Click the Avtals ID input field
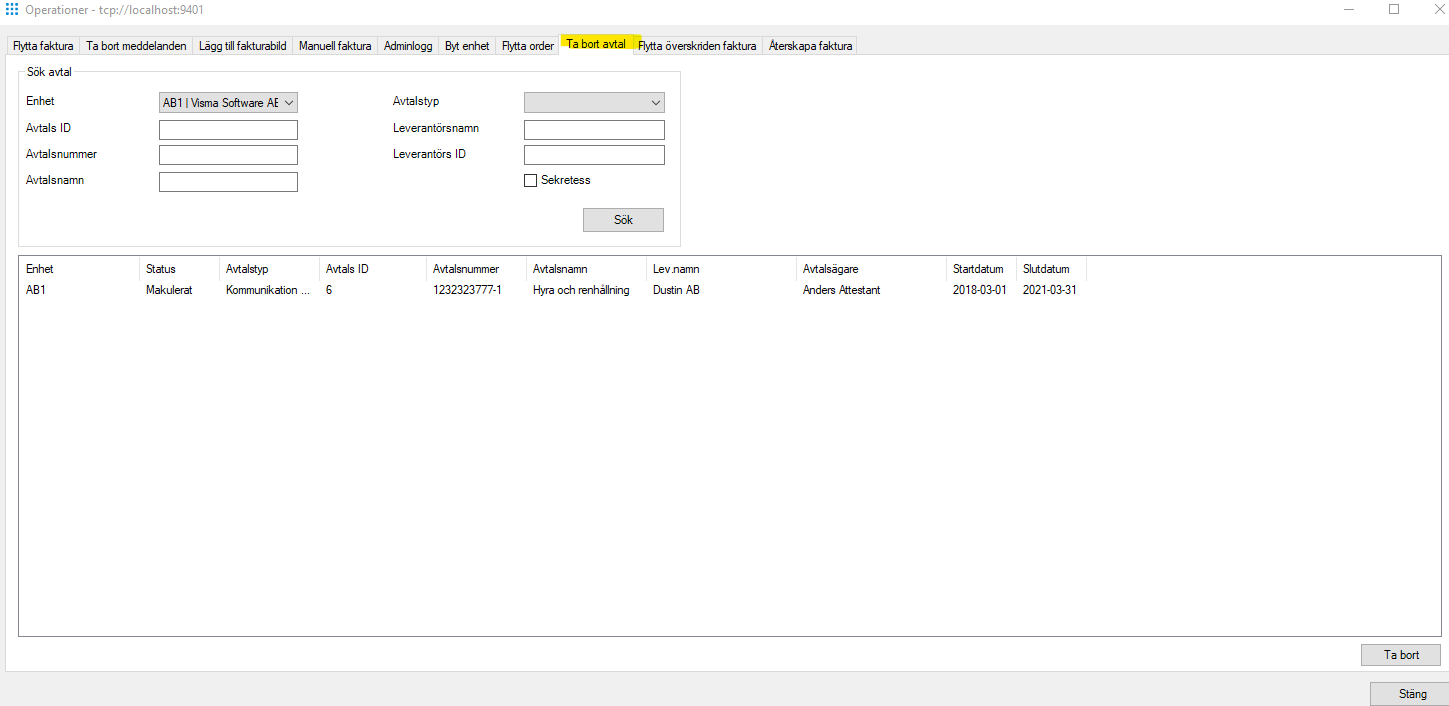 click(228, 129)
